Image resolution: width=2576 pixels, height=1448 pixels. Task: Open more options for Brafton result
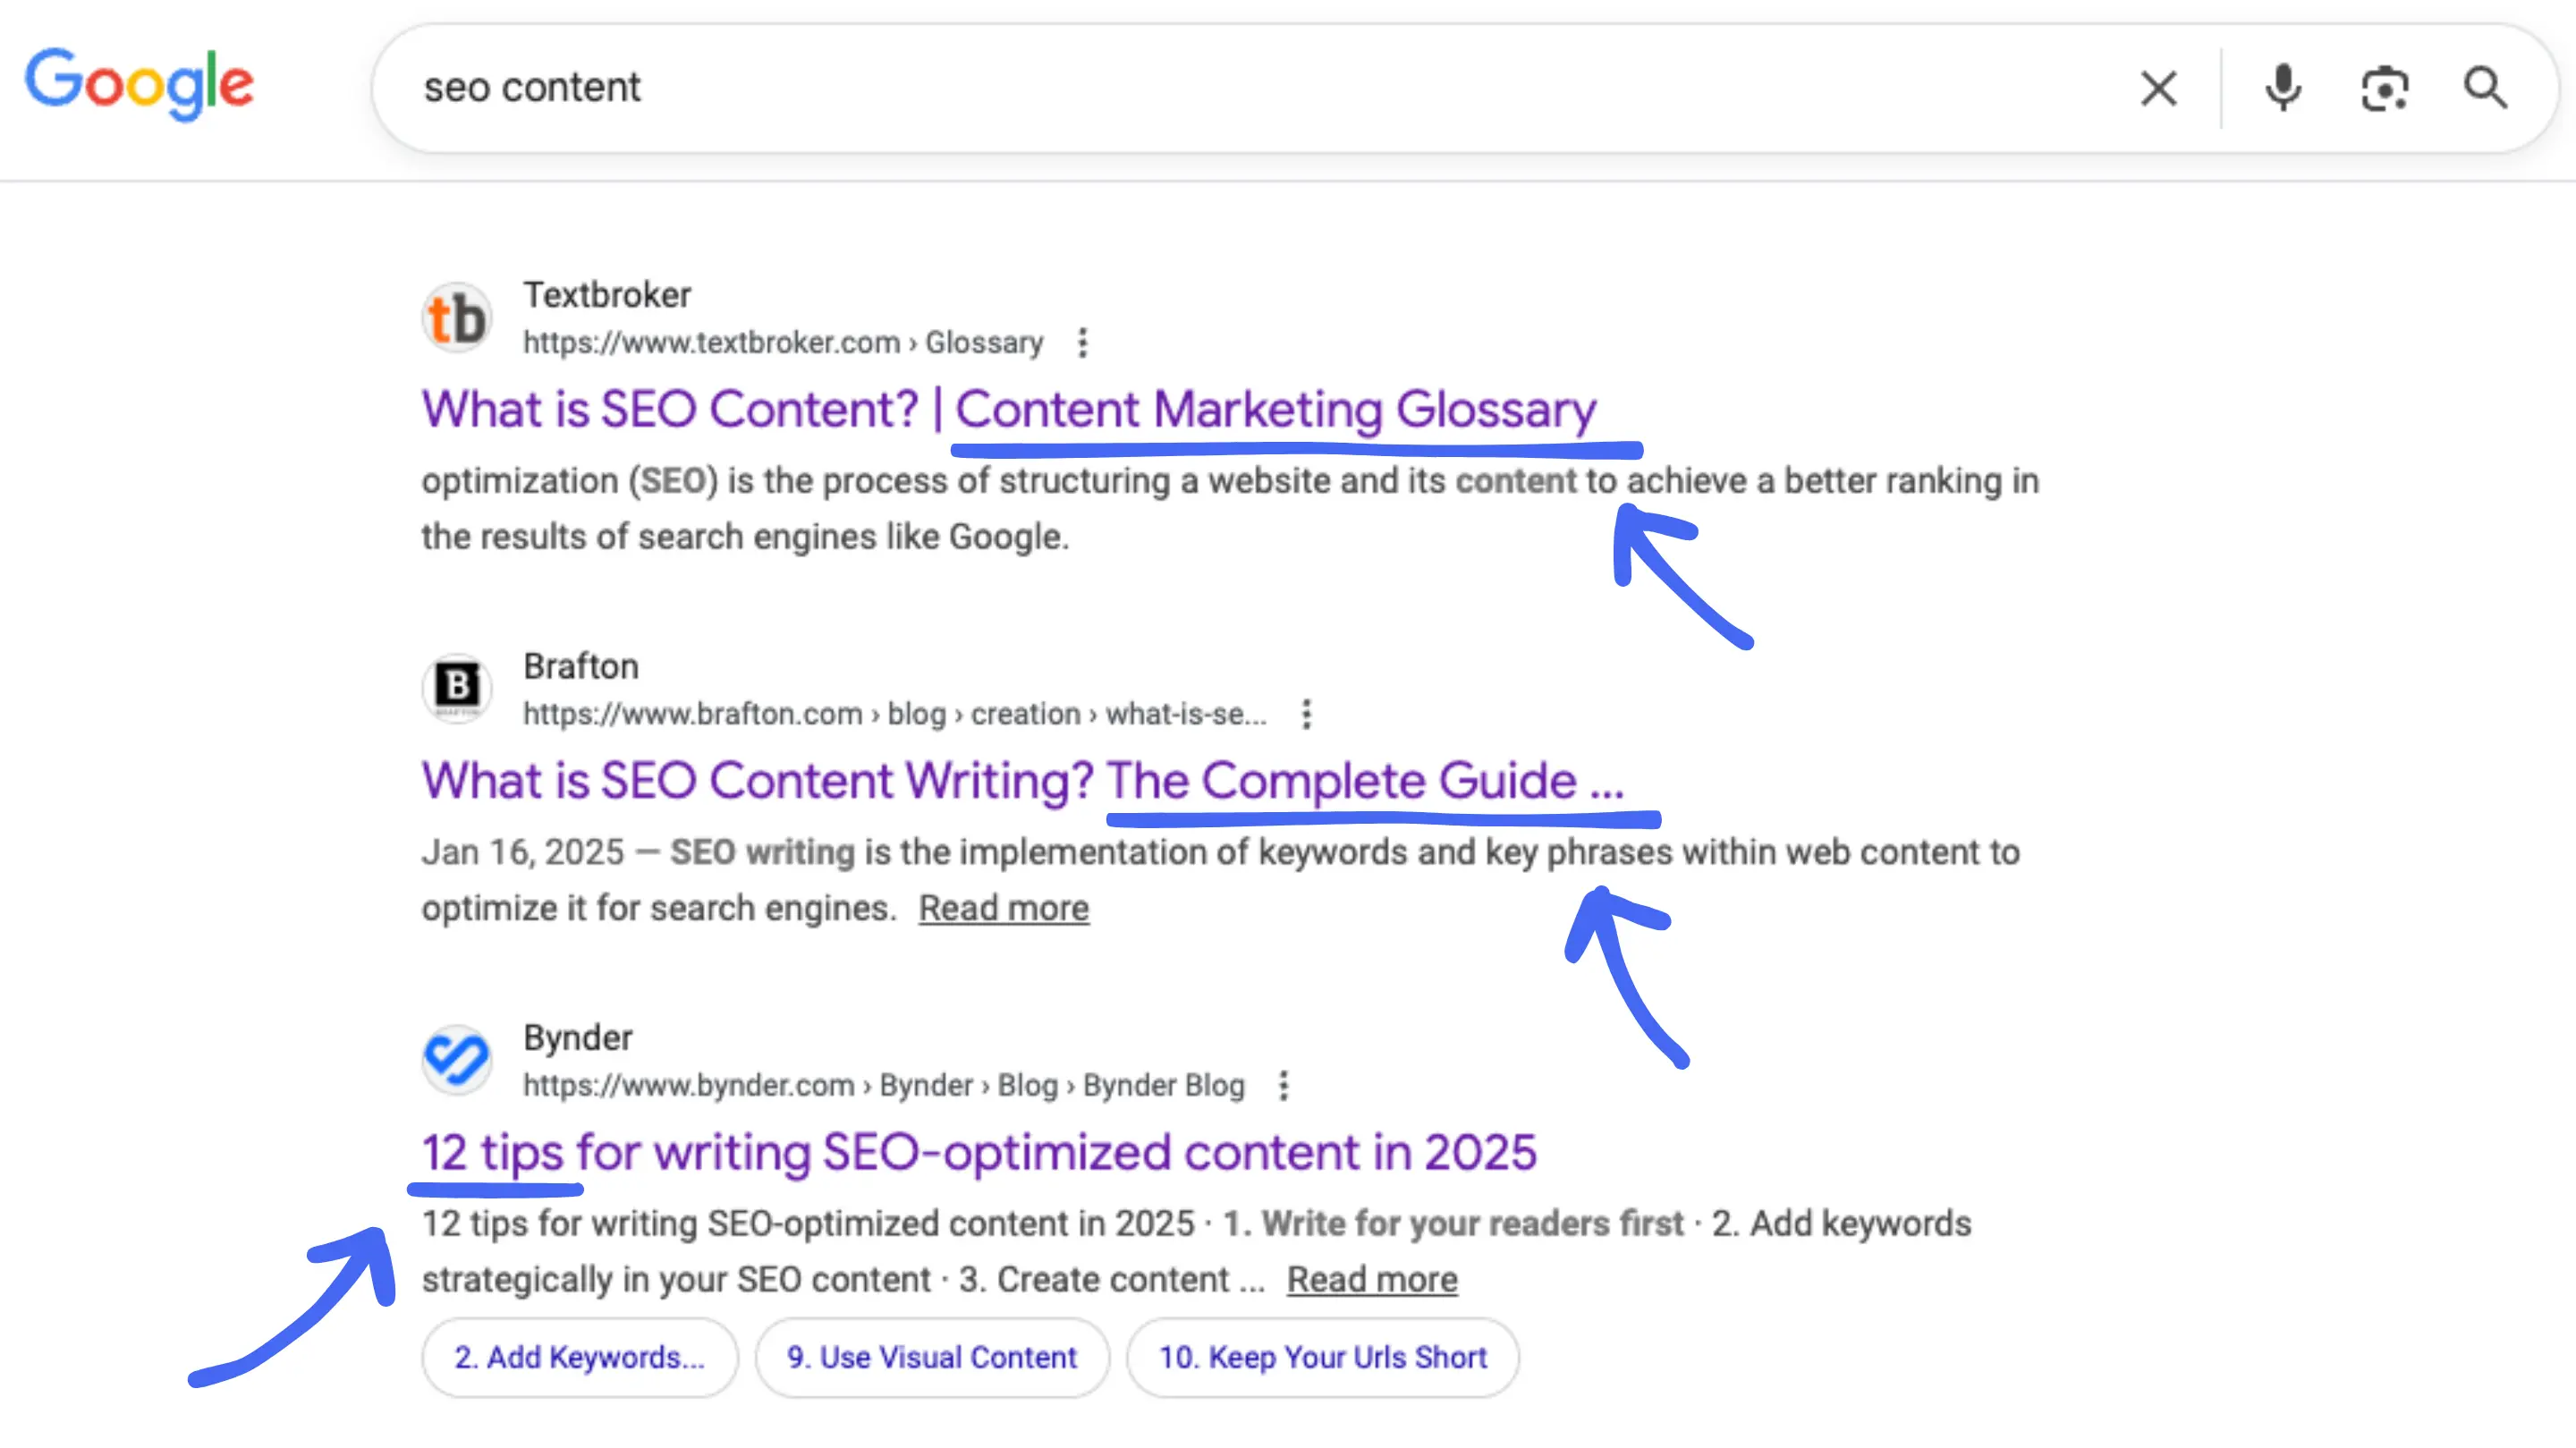click(1306, 714)
